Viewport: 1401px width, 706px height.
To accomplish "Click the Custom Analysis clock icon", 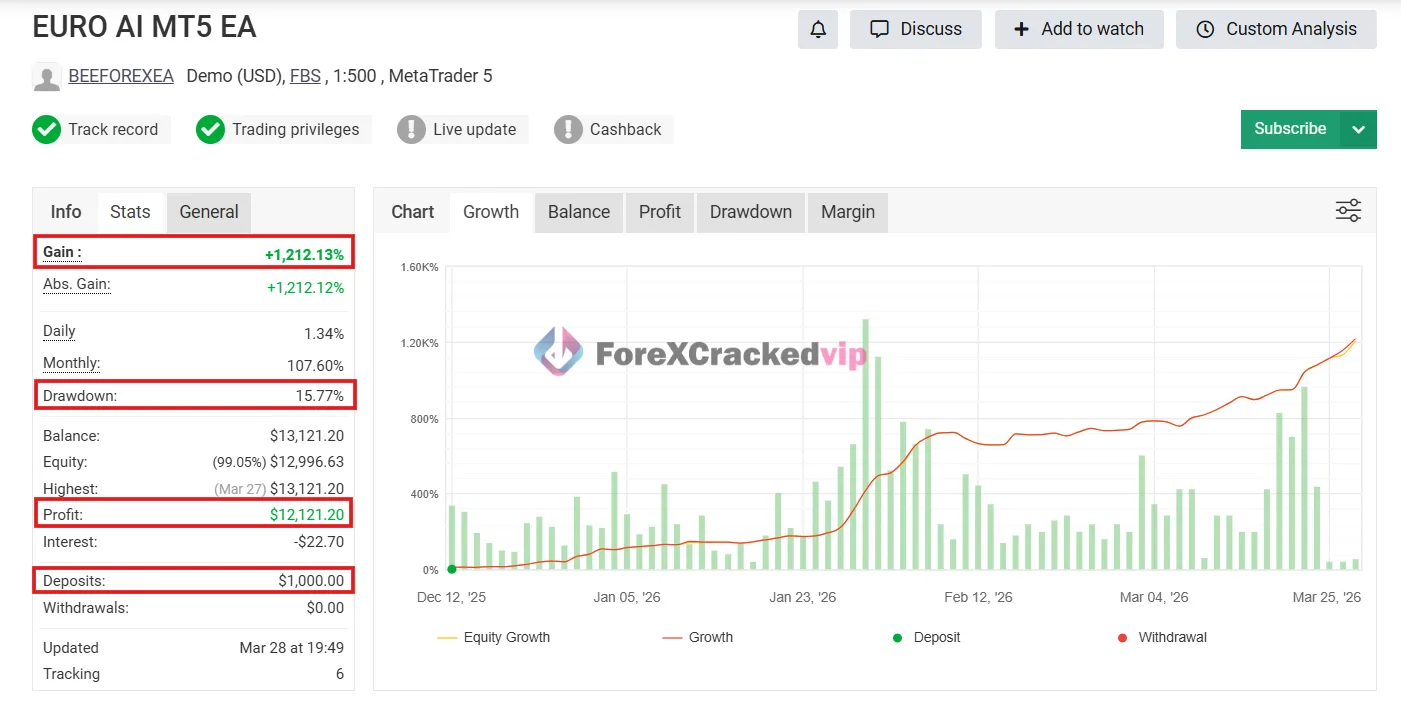I will (1205, 29).
